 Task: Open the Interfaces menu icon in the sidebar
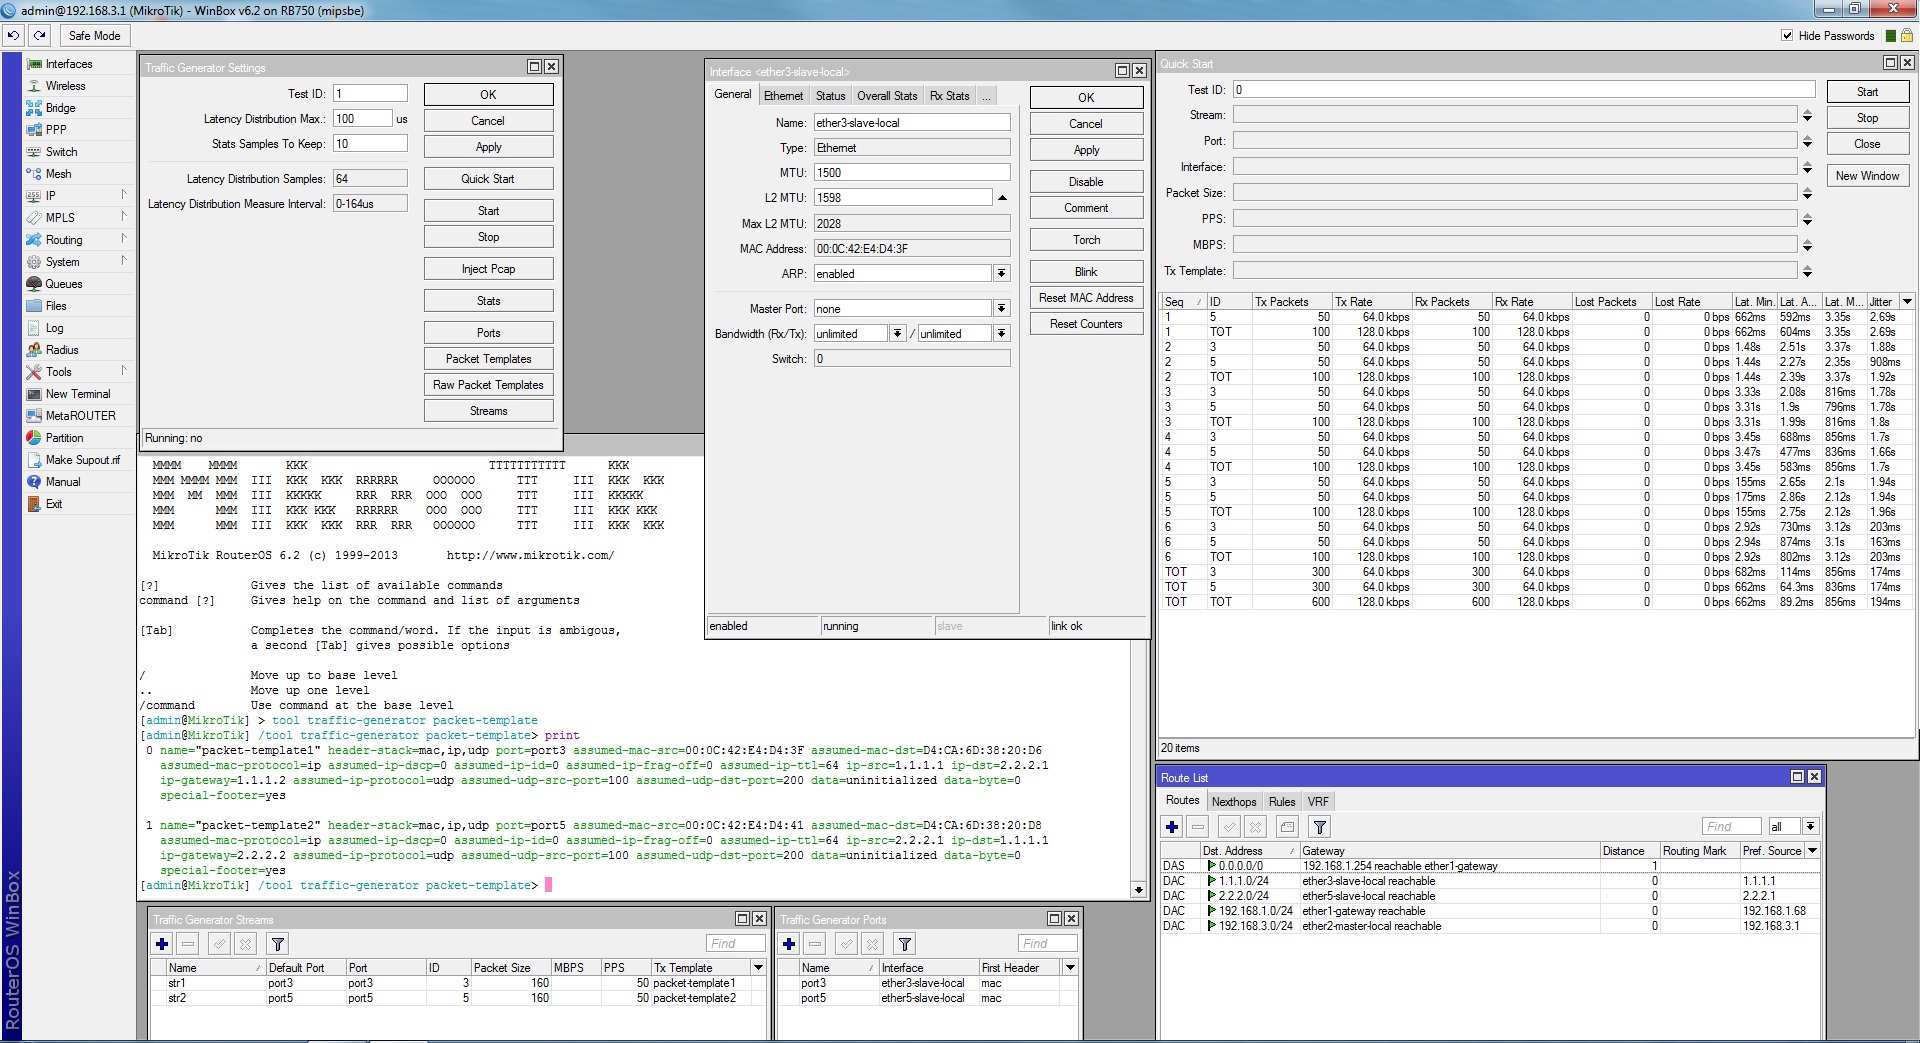(x=35, y=64)
